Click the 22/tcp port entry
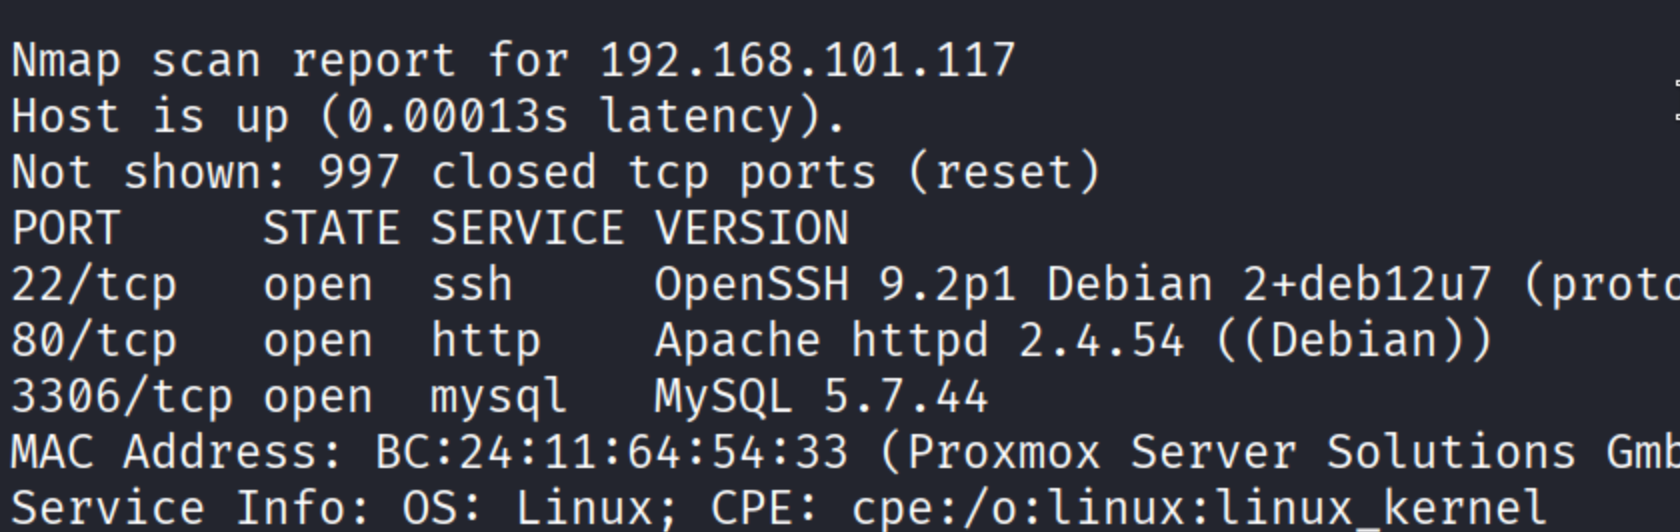1680x532 pixels. click(94, 285)
